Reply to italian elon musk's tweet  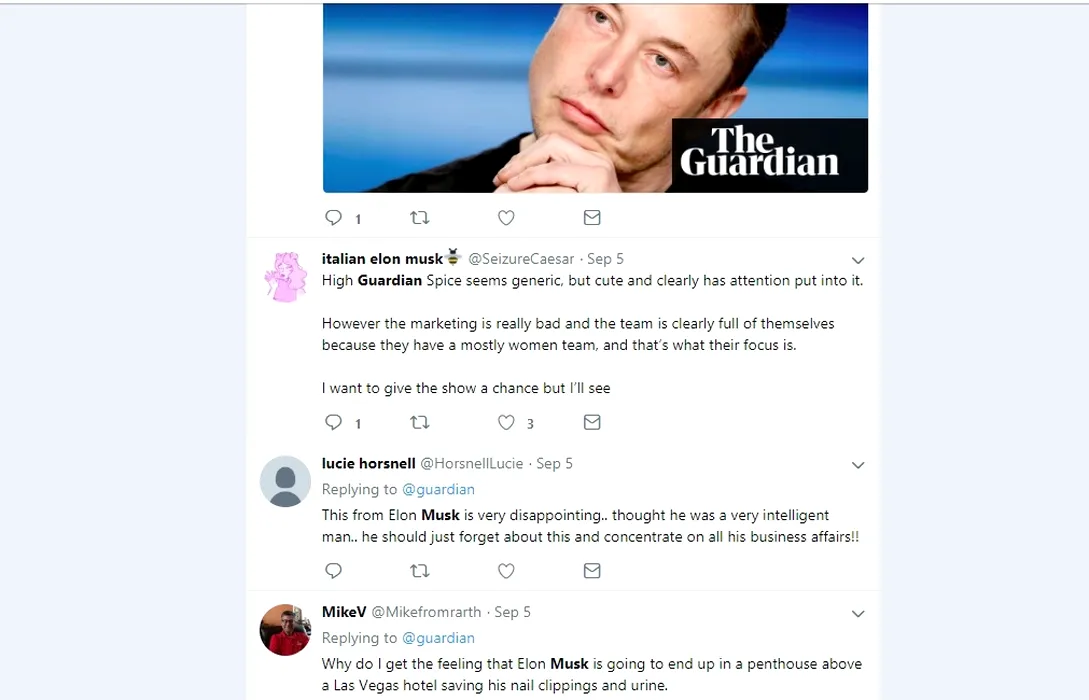334,423
